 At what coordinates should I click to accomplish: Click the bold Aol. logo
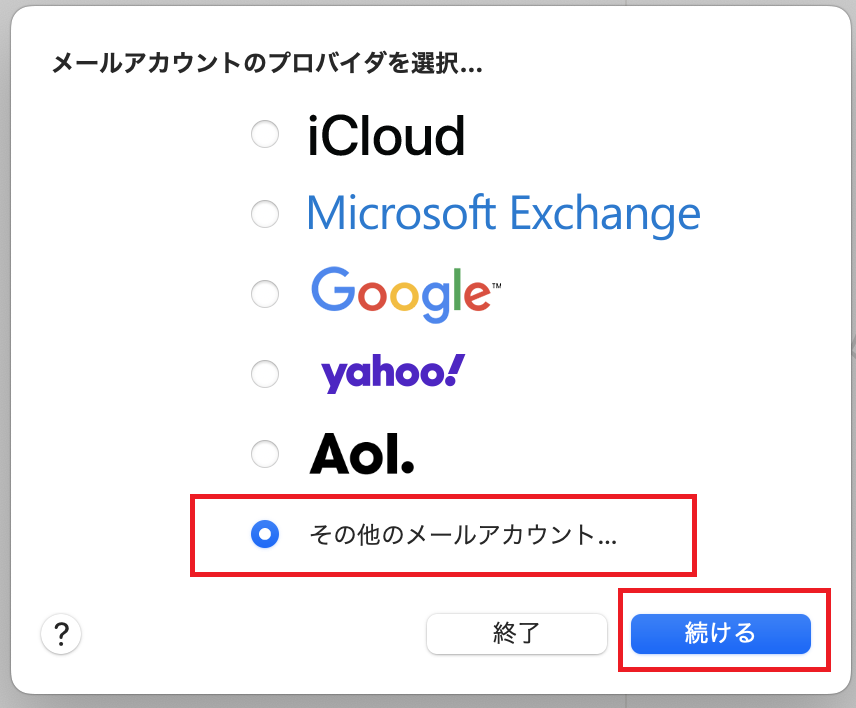[362, 454]
